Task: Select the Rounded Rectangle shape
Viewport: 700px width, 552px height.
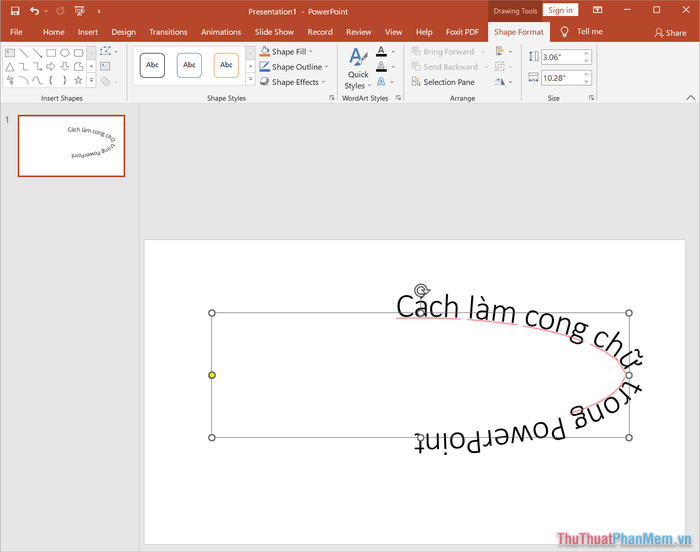Action: tap(79, 53)
